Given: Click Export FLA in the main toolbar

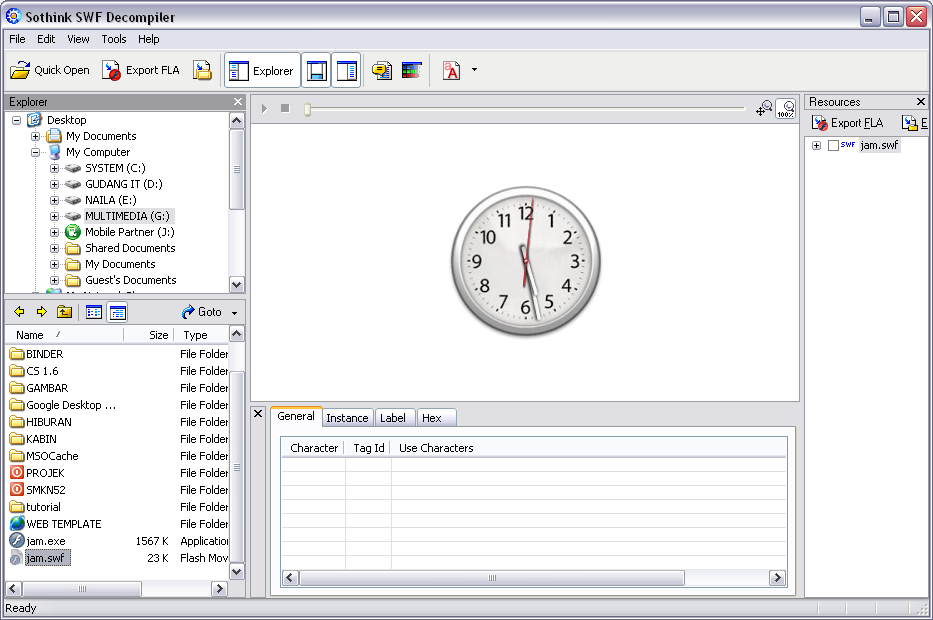Looking at the screenshot, I should pos(140,70).
